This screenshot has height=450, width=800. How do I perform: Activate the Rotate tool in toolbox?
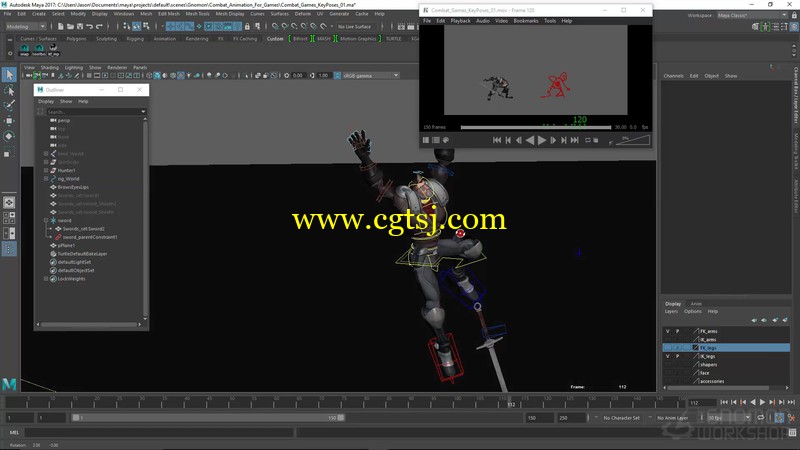(x=9, y=136)
